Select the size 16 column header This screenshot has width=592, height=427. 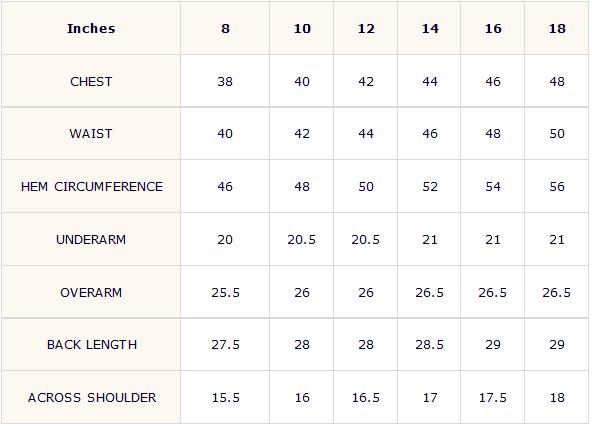[x=493, y=29]
